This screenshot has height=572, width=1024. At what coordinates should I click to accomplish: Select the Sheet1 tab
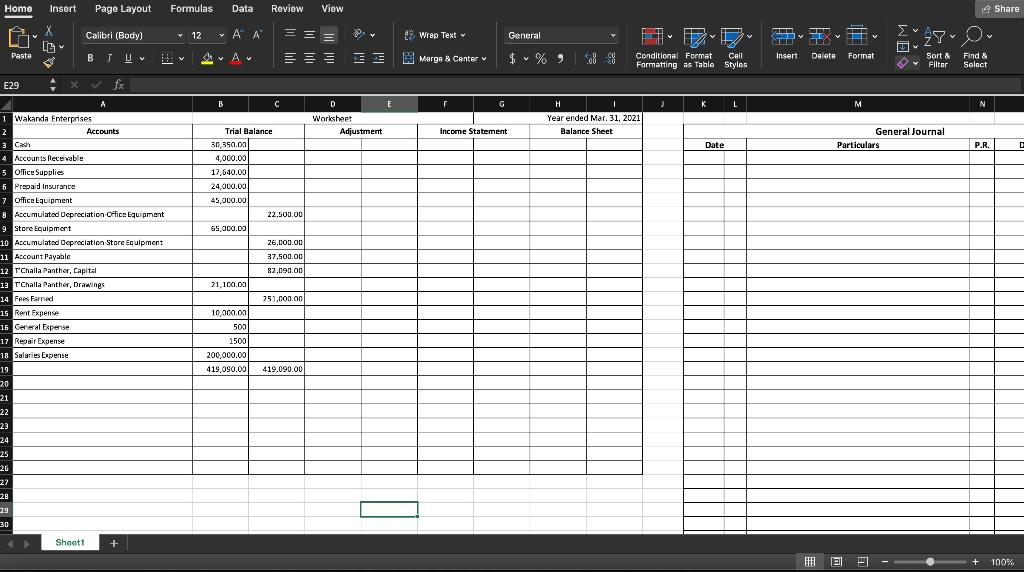[x=70, y=543]
